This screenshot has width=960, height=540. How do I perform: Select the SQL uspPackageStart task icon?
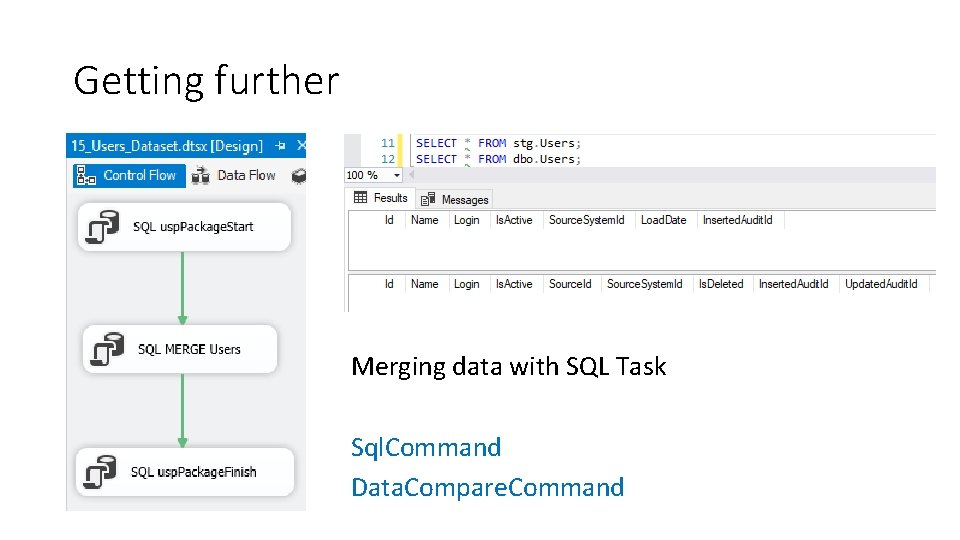coord(102,227)
